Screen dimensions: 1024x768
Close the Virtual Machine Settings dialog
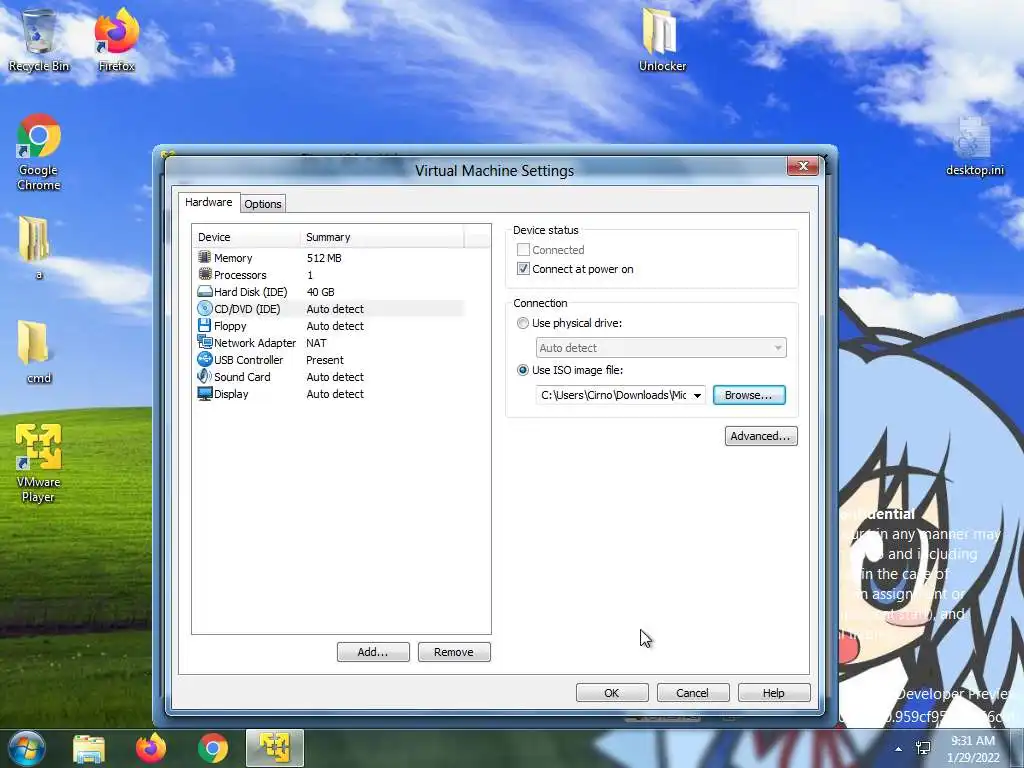tap(803, 166)
